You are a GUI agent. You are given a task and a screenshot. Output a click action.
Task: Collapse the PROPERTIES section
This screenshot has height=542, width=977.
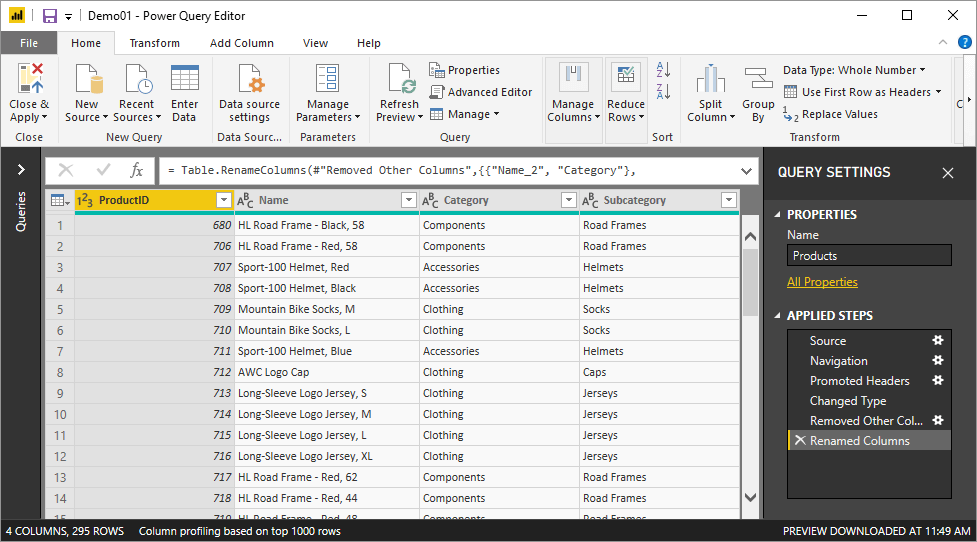click(777, 214)
